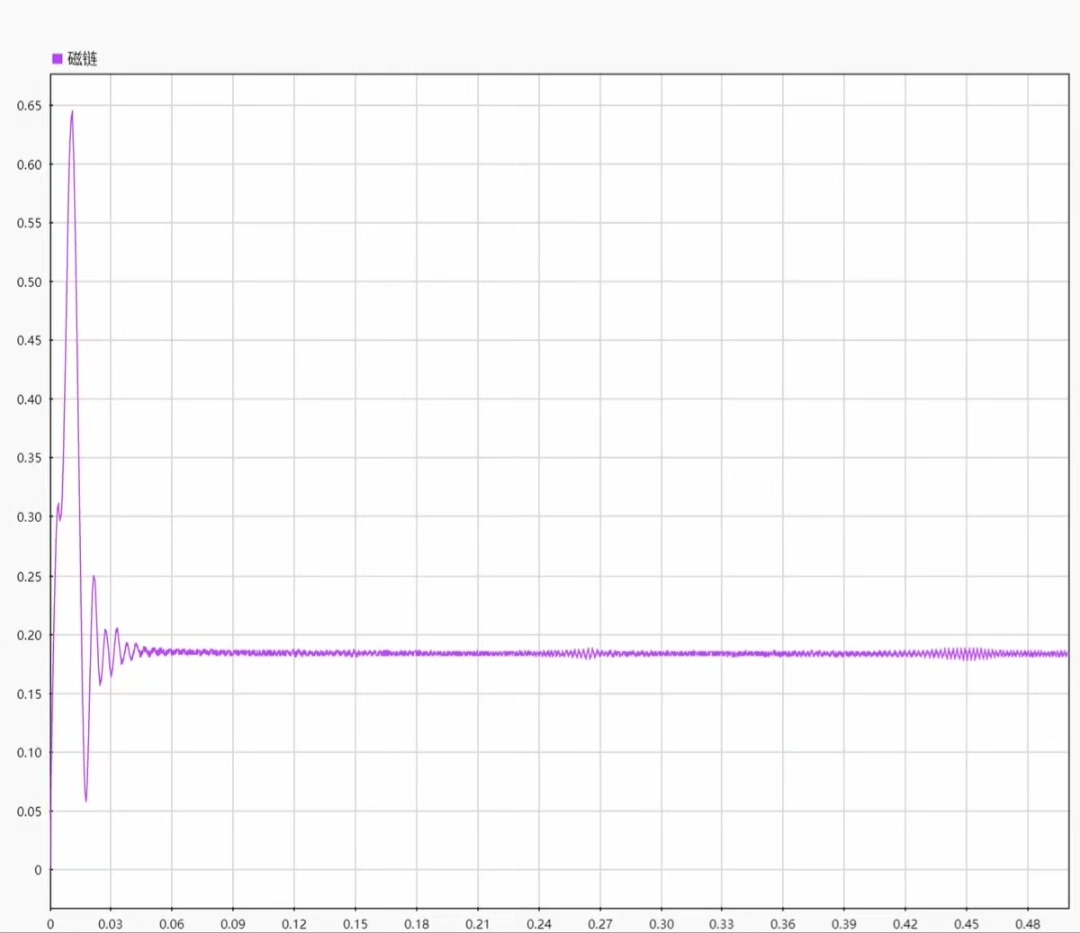Click the y-axis value 0.05

click(29, 812)
